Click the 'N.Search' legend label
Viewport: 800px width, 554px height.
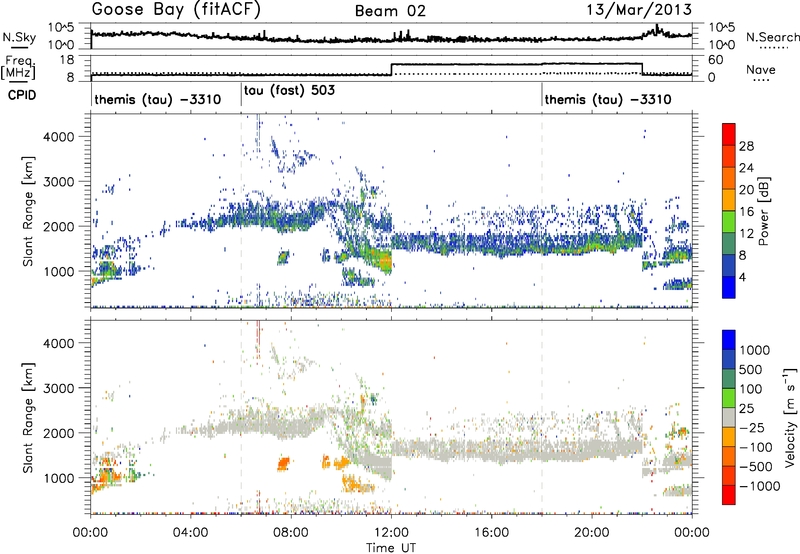click(x=772, y=37)
